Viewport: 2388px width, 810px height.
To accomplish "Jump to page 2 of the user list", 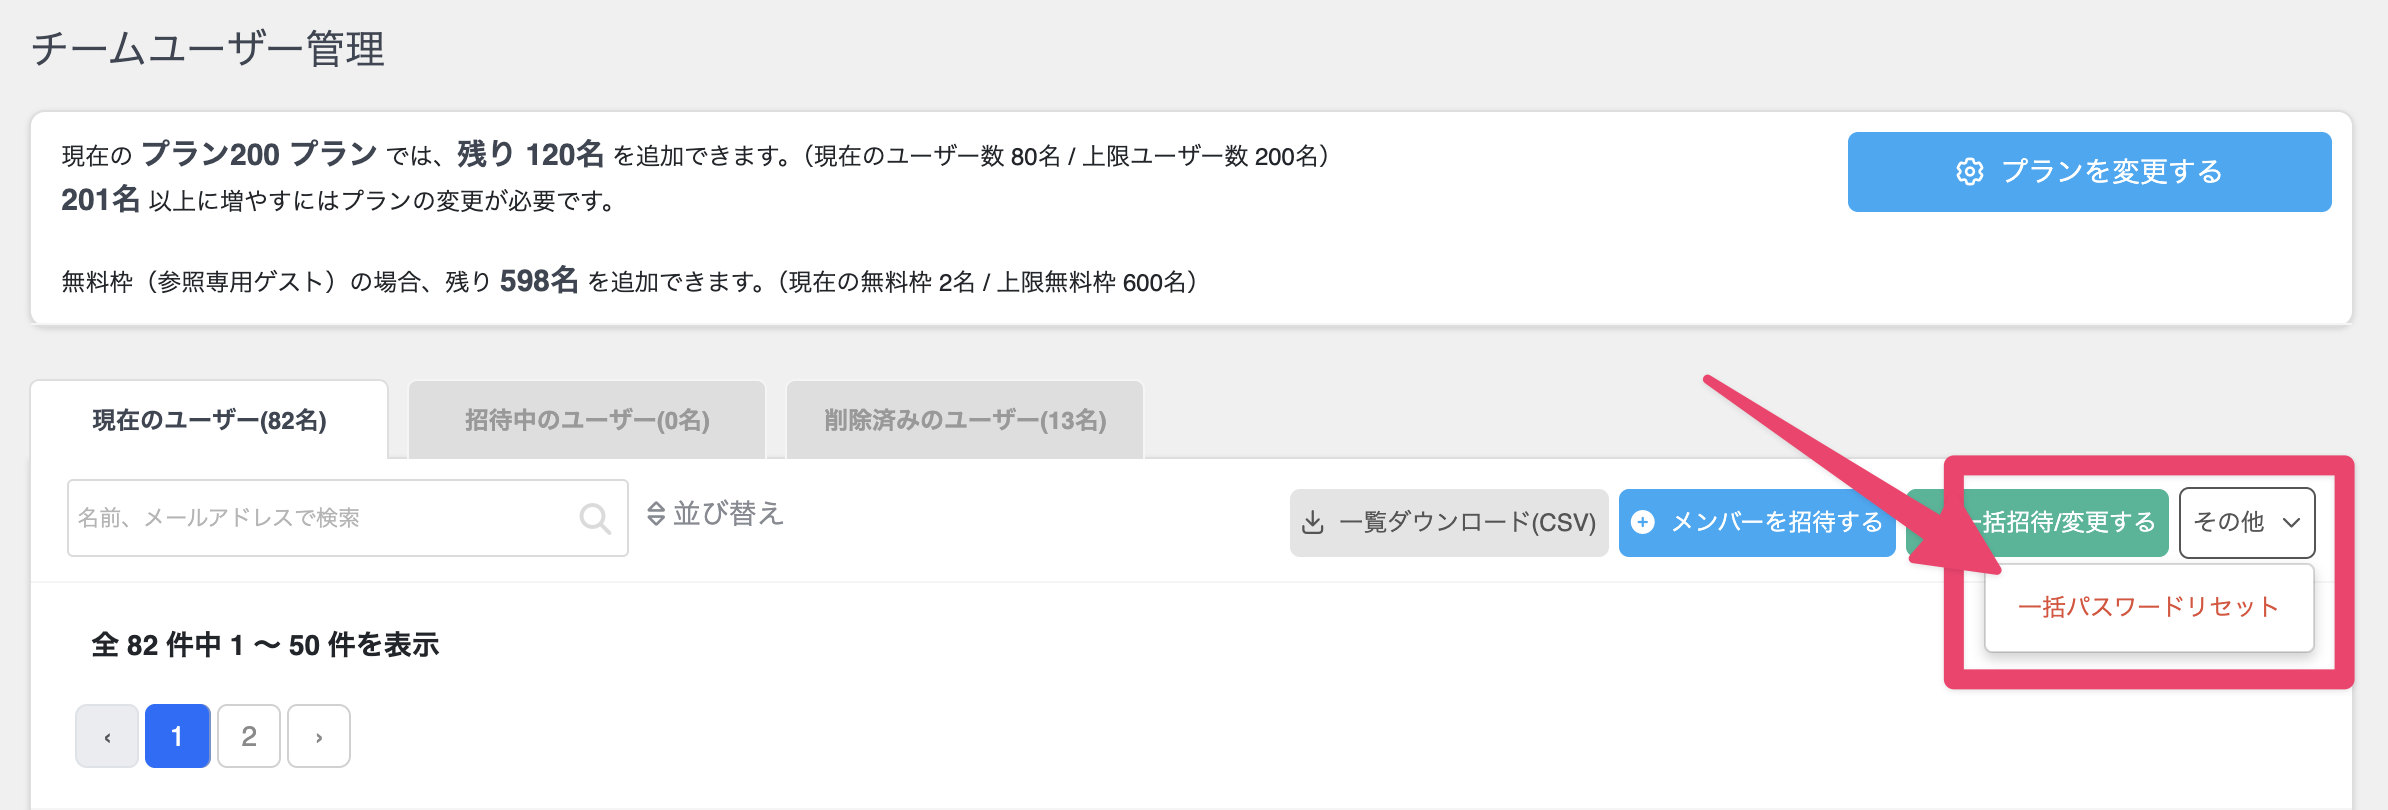I will pyautogui.click(x=249, y=737).
